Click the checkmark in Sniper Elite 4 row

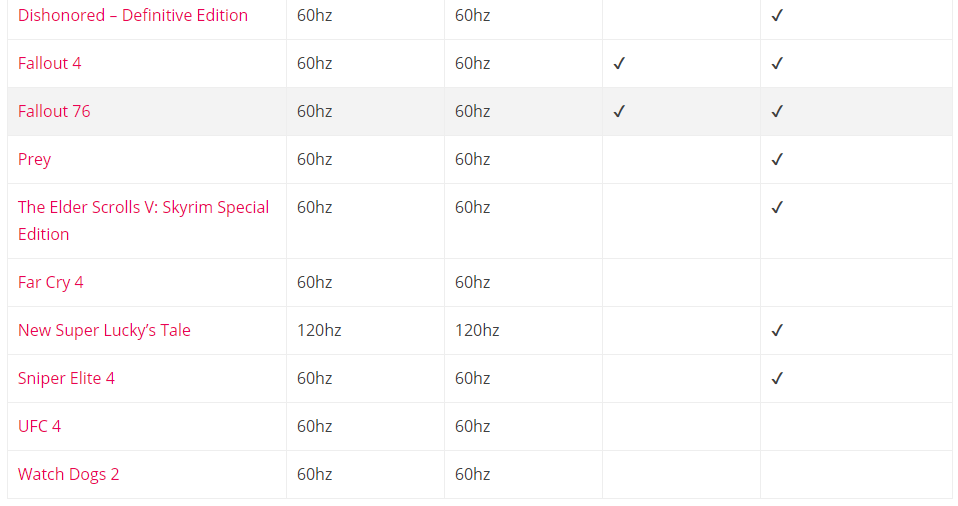coord(777,378)
